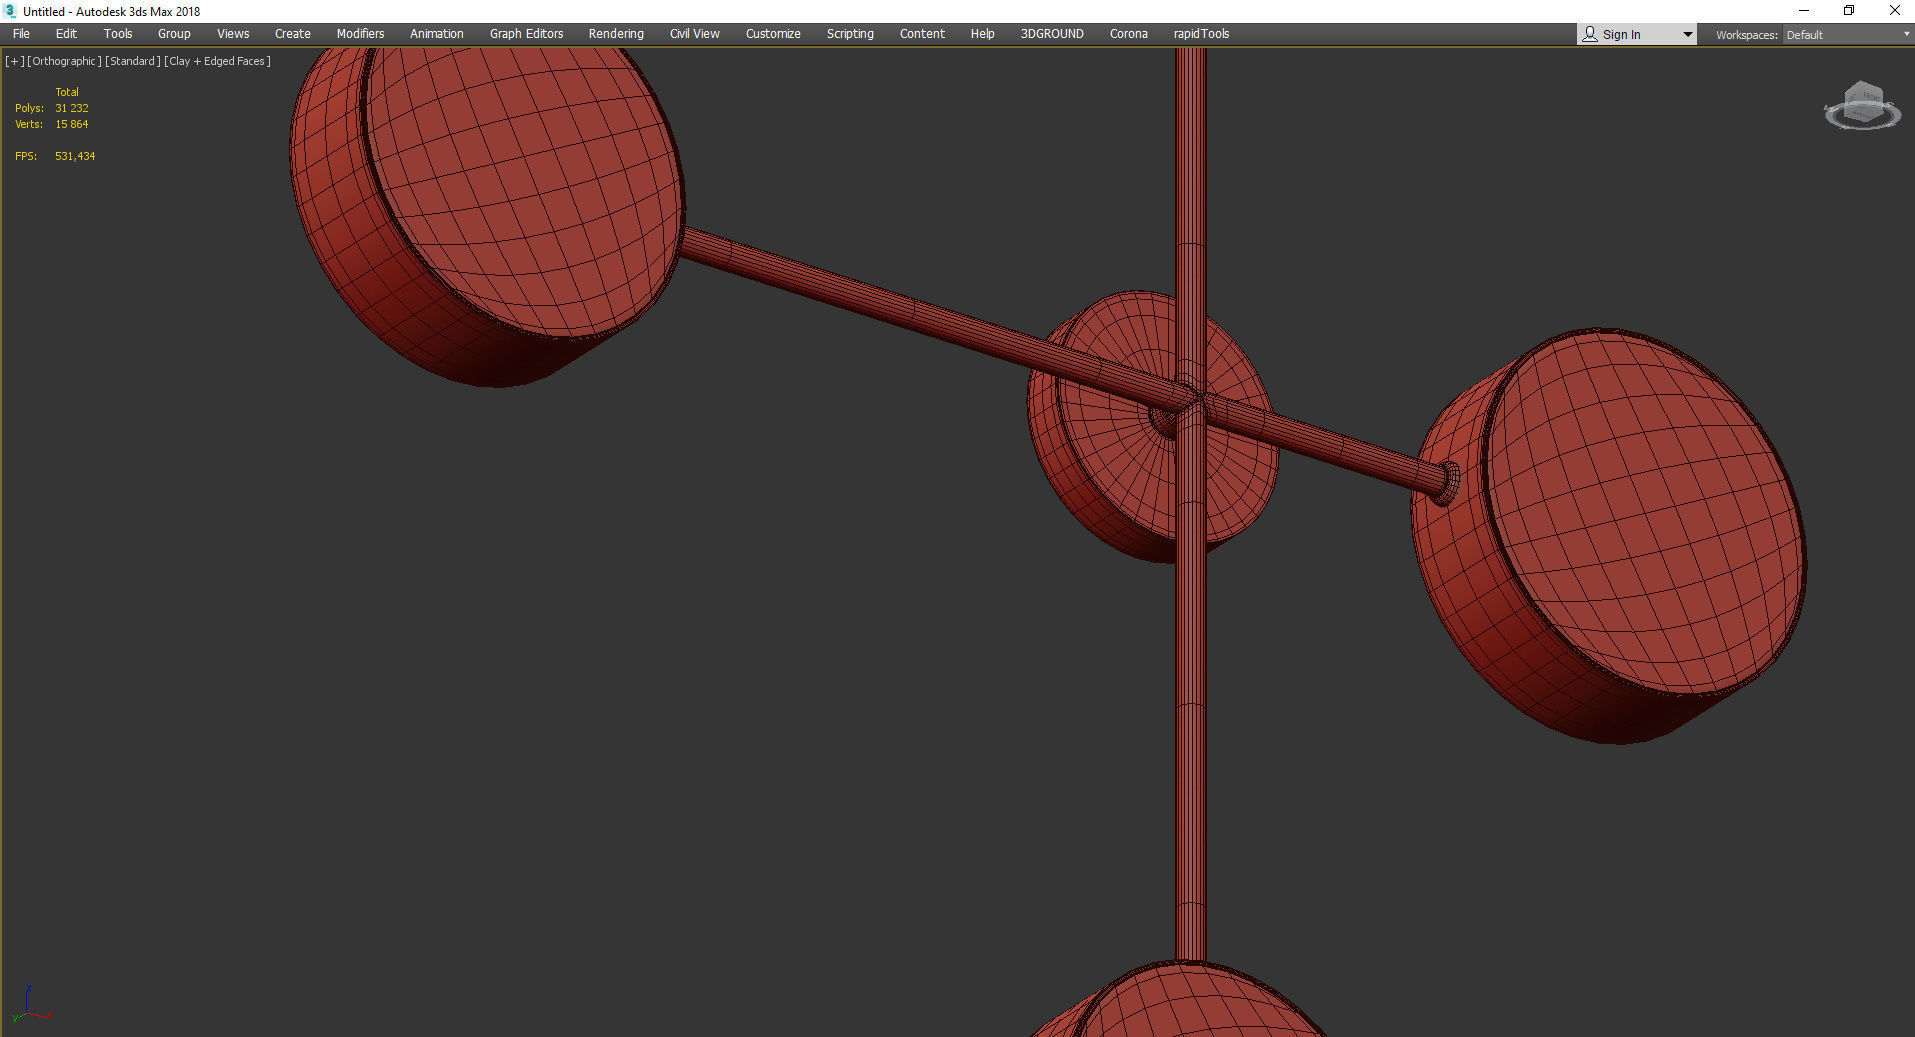Image resolution: width=1915 pixels, height=1037 pixels.
Task: Open the Scripting menu
Action: [850, 34]
